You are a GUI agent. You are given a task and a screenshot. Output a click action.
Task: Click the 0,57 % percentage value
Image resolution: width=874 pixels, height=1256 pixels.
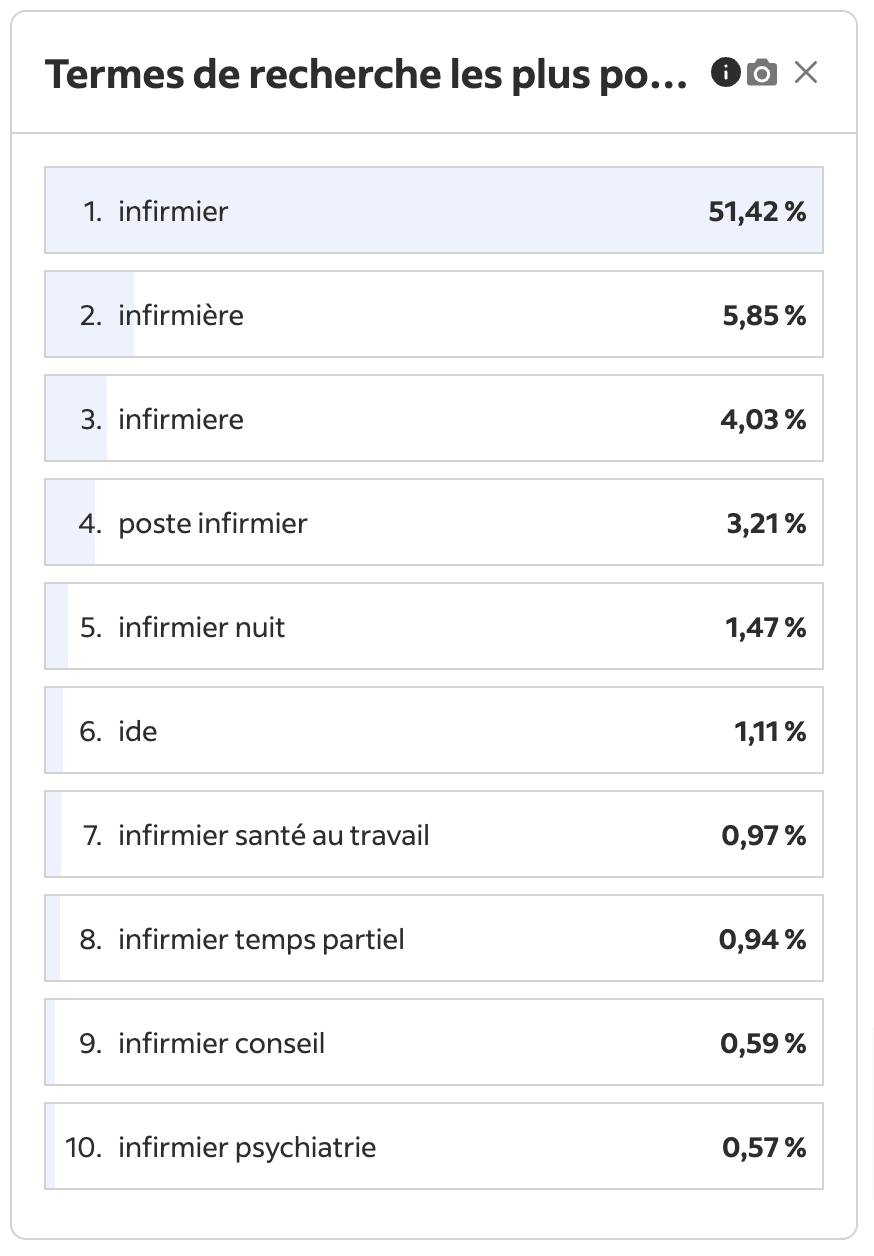click(x=764, y=1147)
